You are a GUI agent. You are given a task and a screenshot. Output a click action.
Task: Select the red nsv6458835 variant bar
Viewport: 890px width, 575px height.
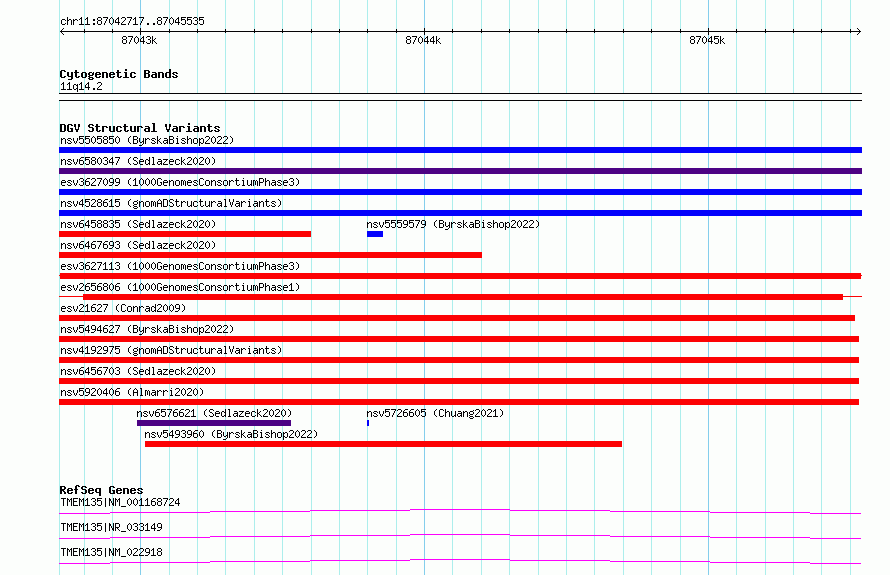coord(185,234)
